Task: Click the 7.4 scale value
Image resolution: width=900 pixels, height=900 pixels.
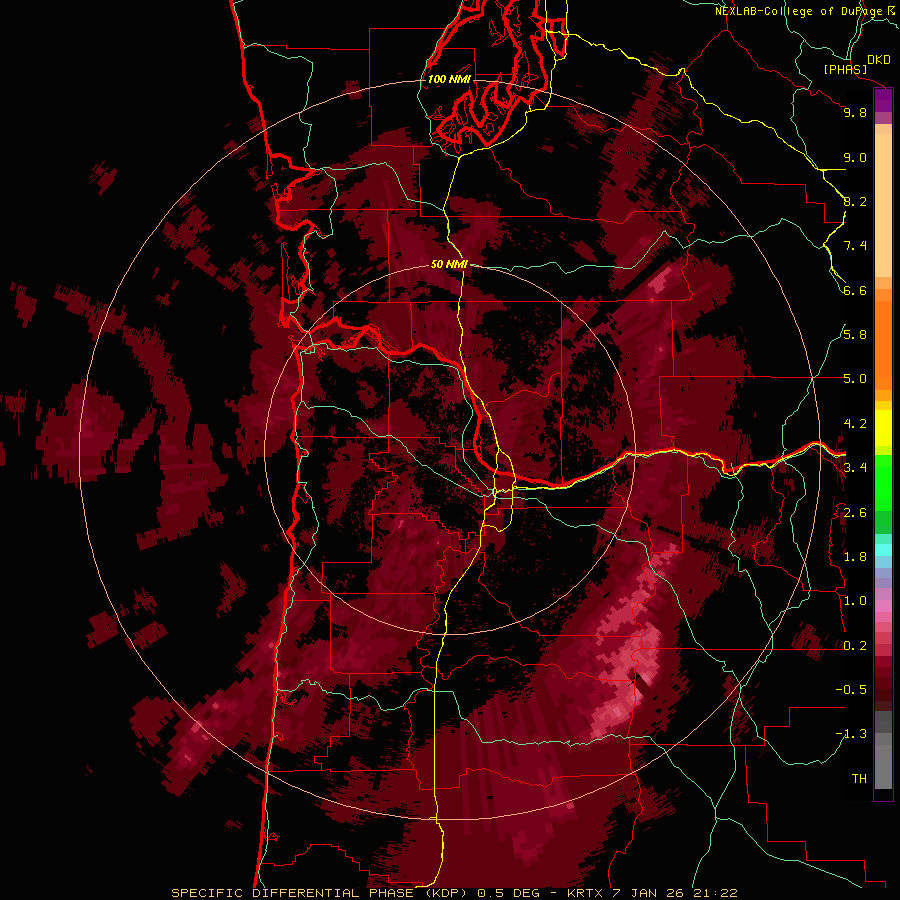Action: [855, 246]
